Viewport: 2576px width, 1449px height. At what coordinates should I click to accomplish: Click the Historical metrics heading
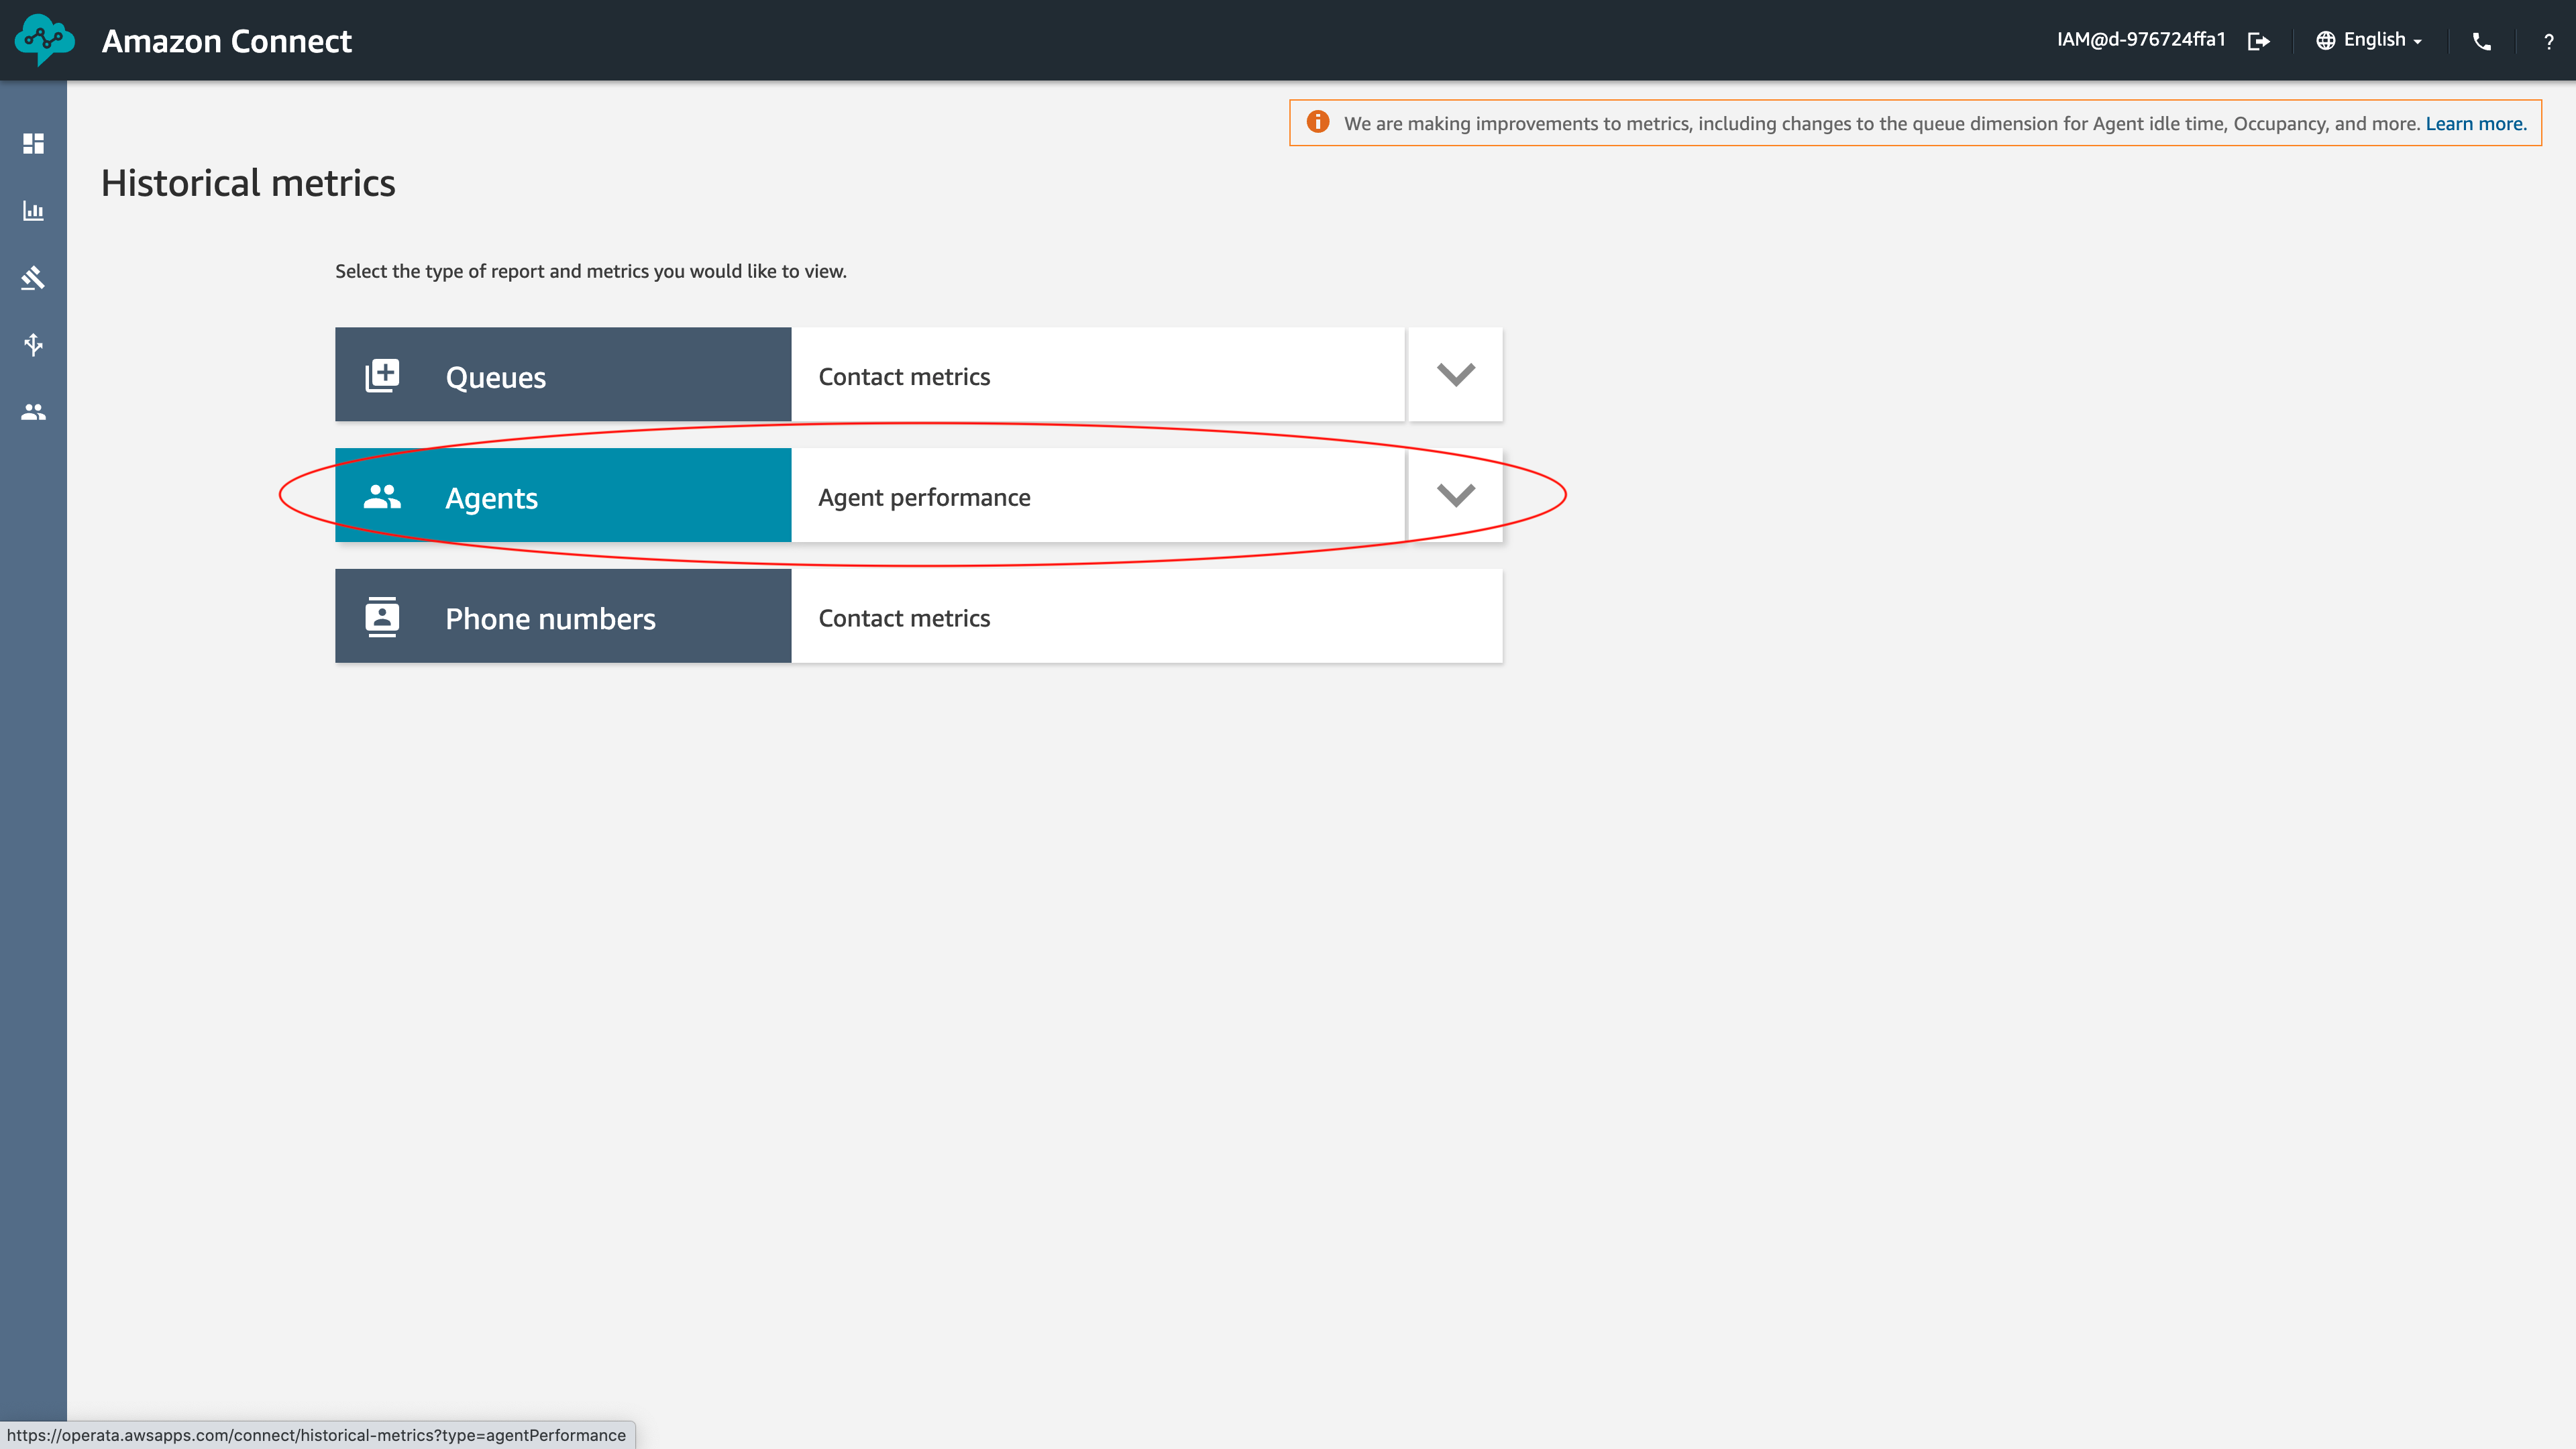[x=248, y=183]
